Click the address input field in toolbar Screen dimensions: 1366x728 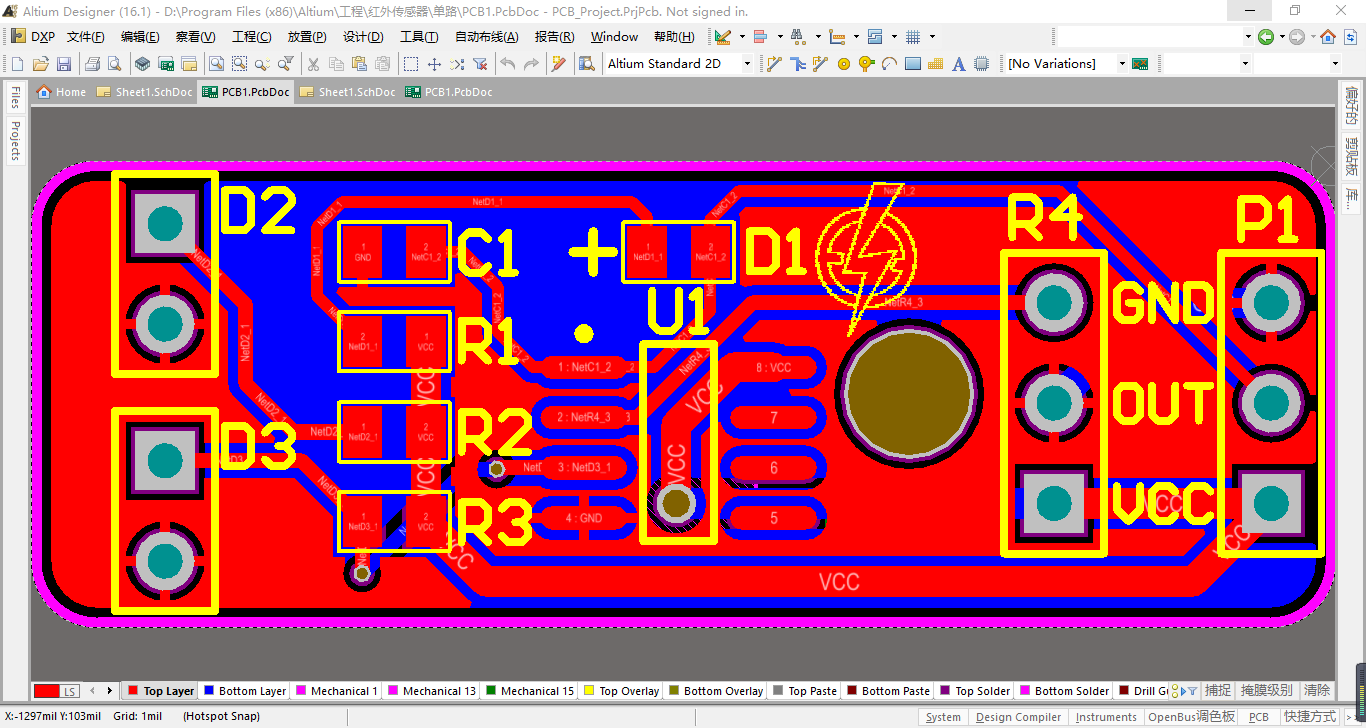[1148, 37]
